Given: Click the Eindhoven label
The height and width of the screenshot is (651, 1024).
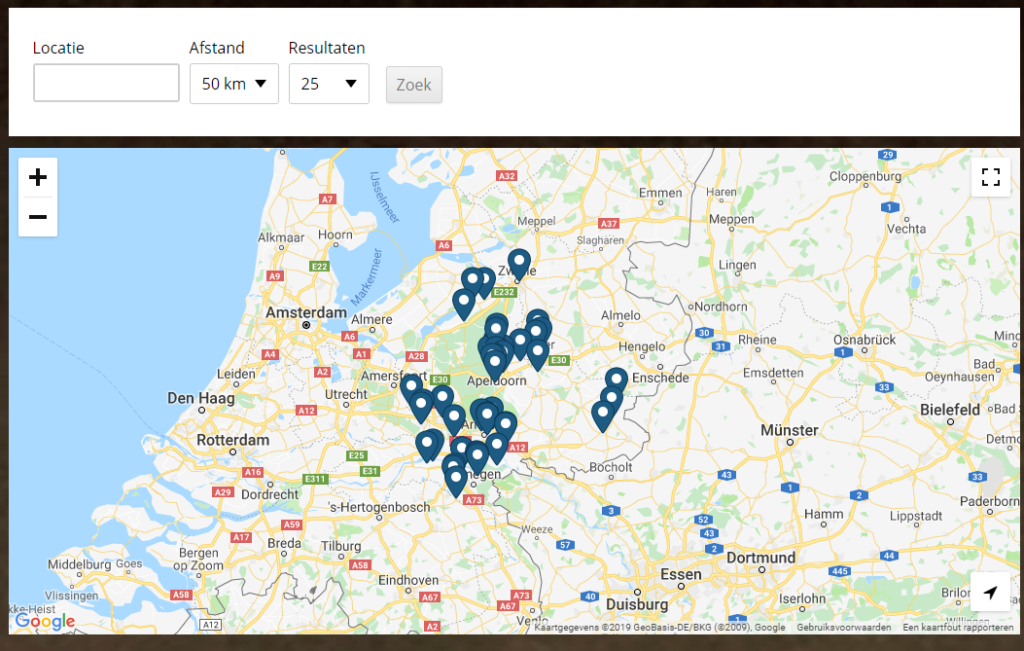Looking at the screenshot, I should click(408, 580).
